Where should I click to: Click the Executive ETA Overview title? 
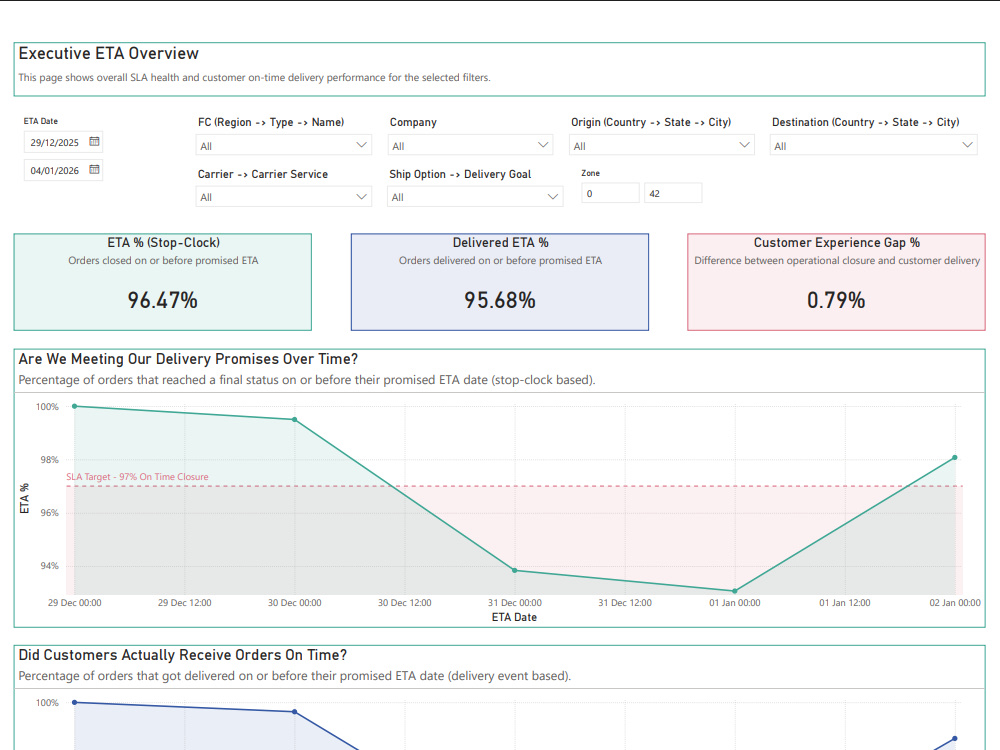coord(108,54)
